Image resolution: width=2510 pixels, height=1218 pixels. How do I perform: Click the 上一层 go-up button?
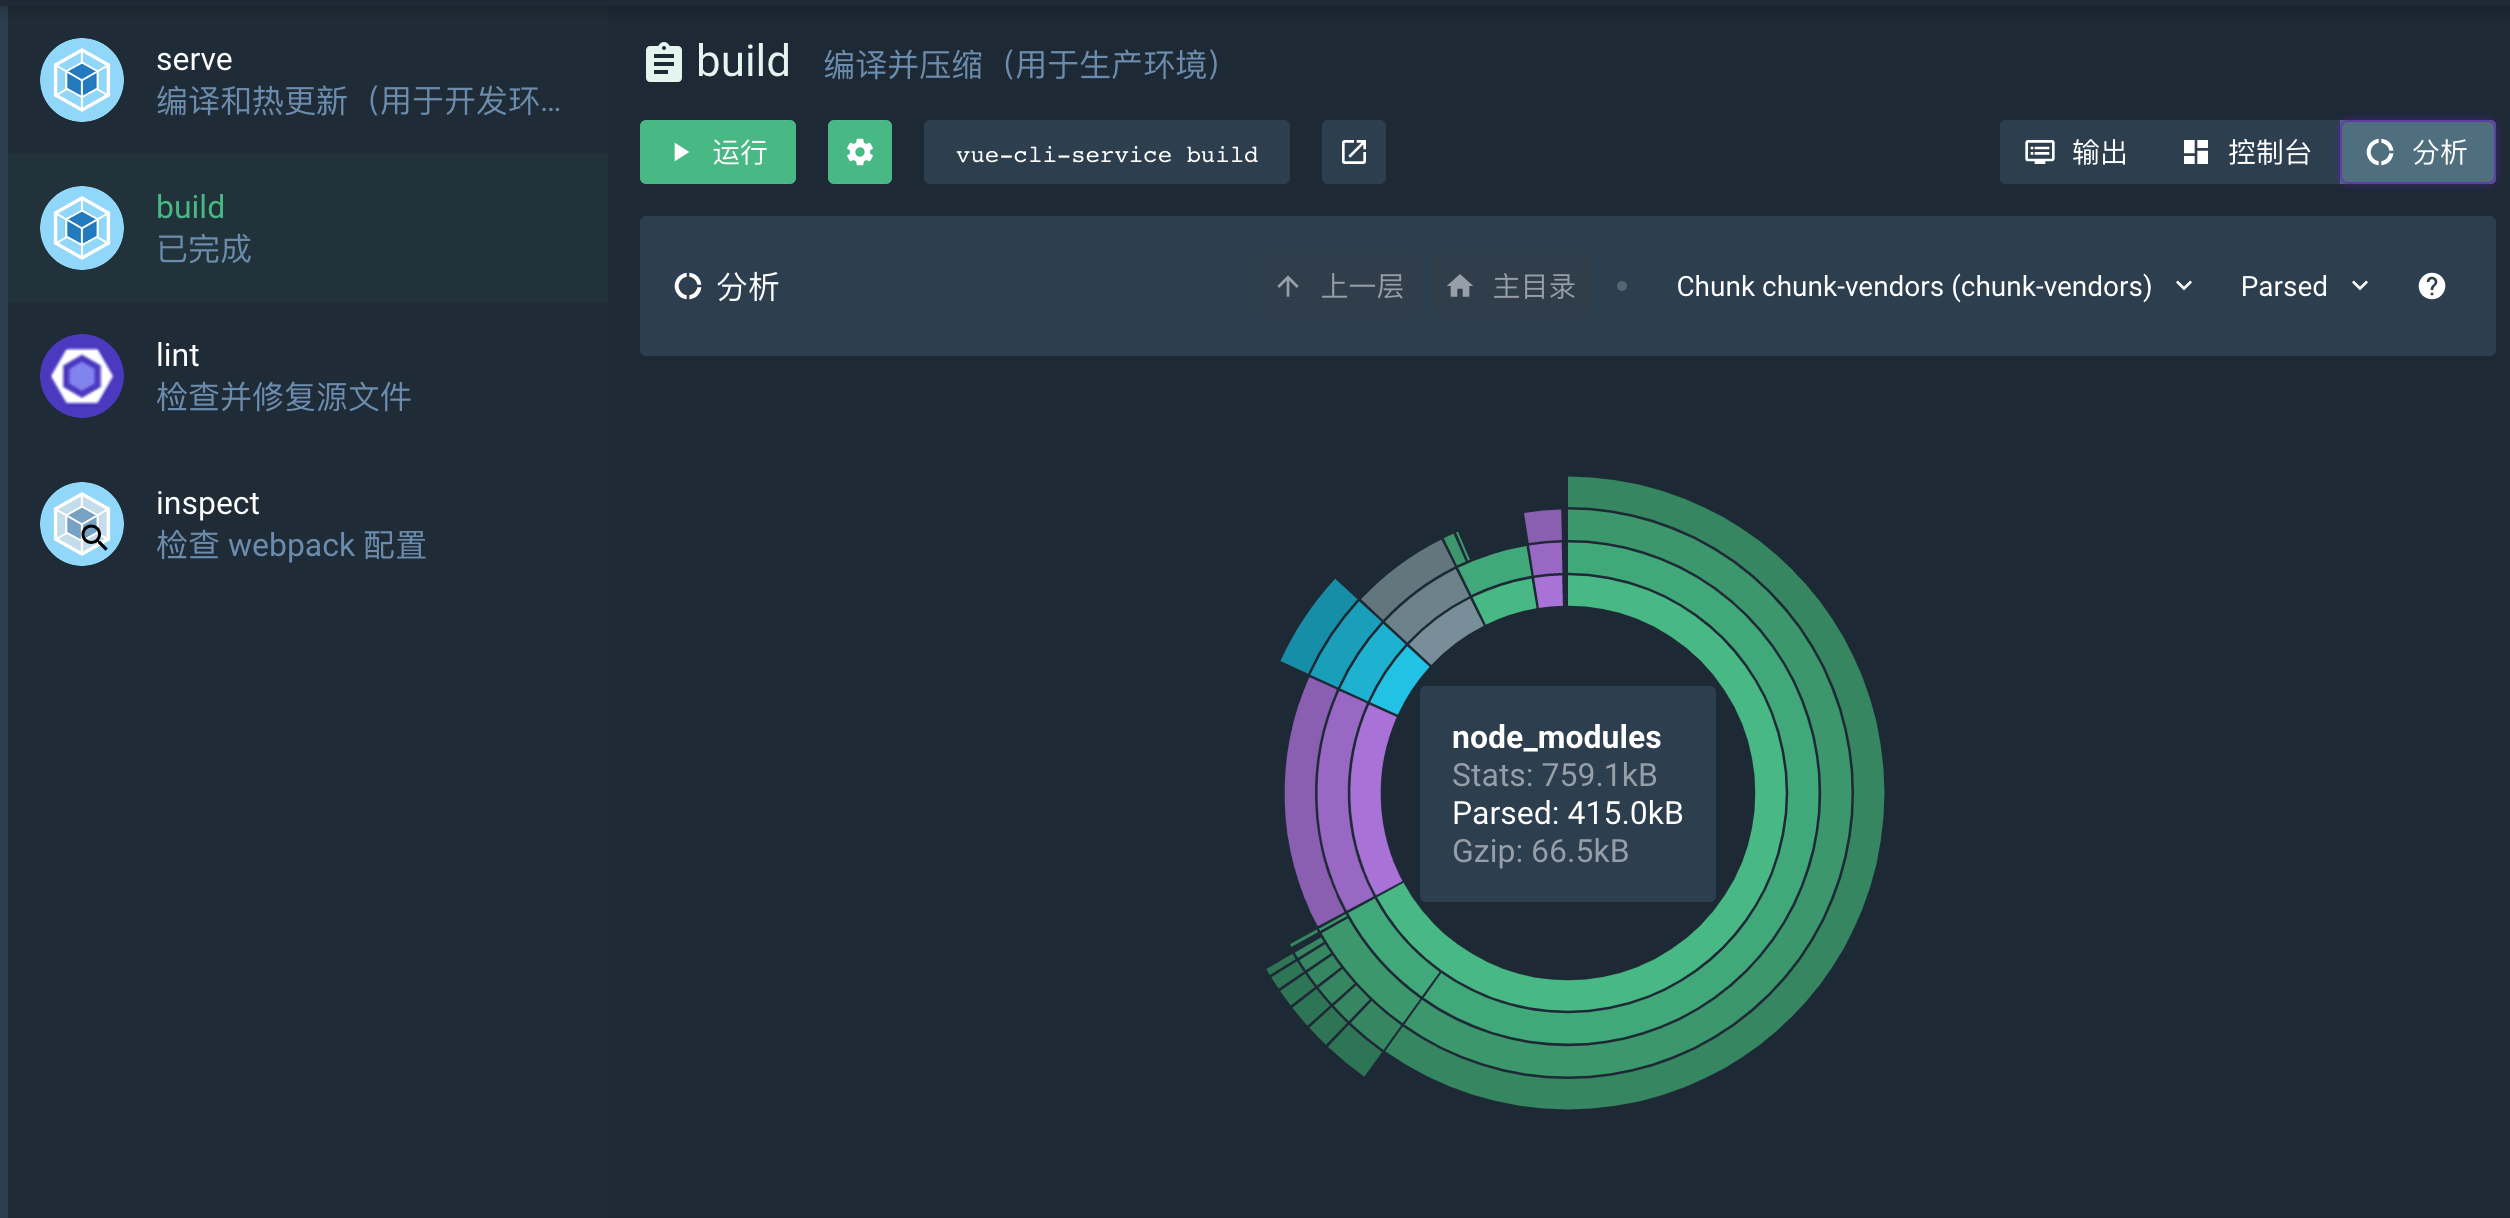click(x=1339, y=286)
